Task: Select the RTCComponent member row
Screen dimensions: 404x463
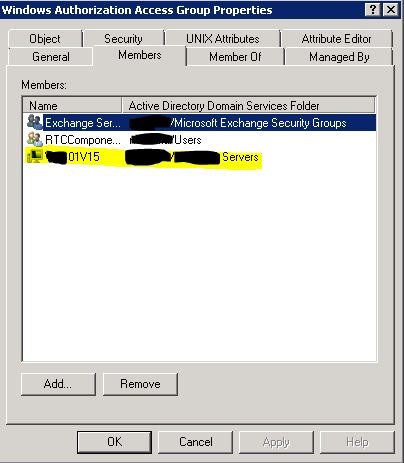Action: click(x=199, y=140)
